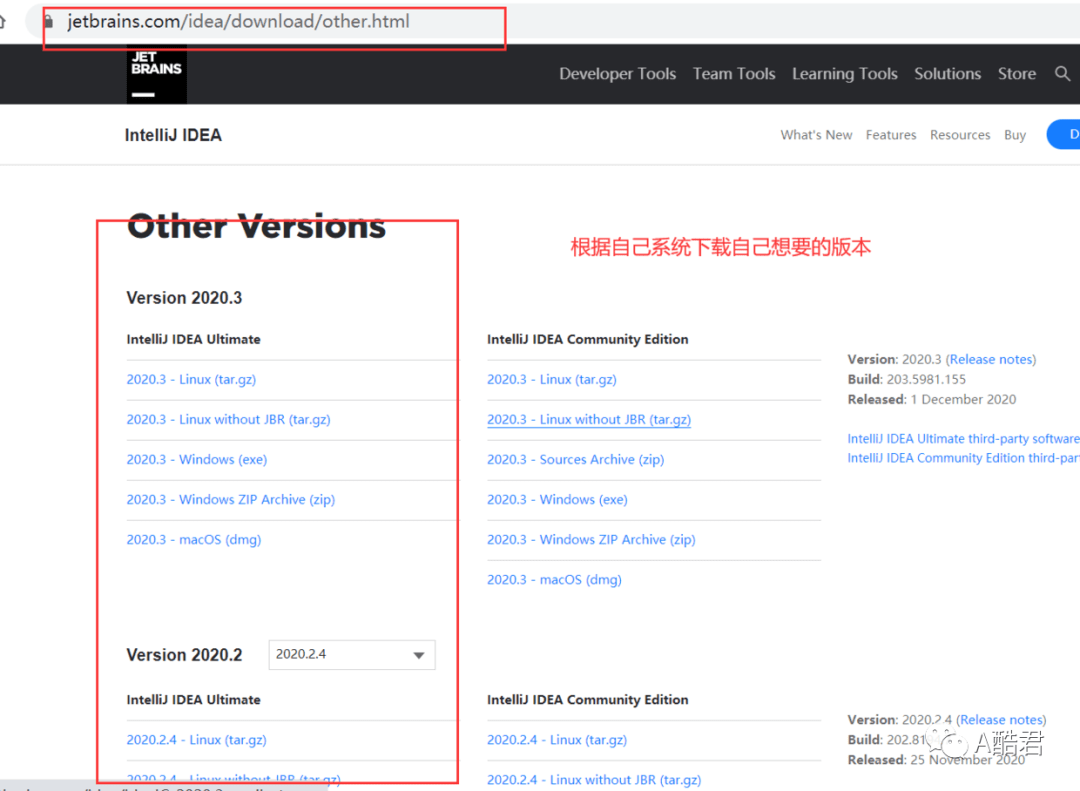Viewport: 1080px width, 791px height.
Task: Click IntelliJ IDEA Community Edition heading under 2020.3
Action: (588, 339)
